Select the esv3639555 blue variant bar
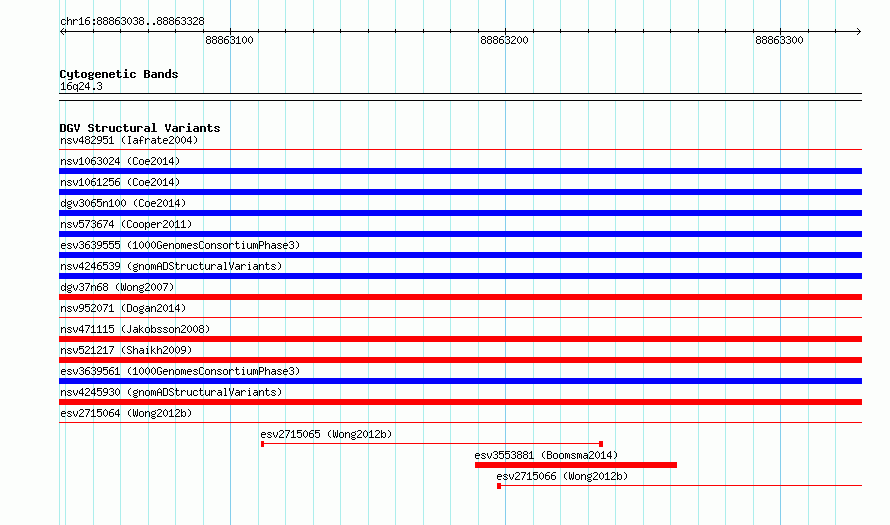Viewport: 890px width, 525px height. [x=460, y=255]
